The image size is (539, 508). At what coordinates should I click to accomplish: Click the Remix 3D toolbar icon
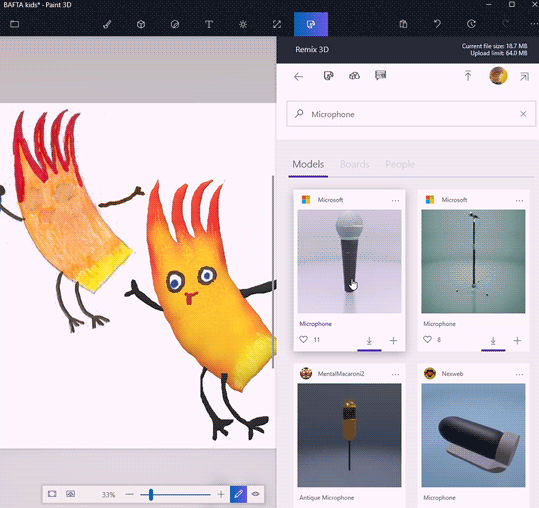click(x=311, y=24)
